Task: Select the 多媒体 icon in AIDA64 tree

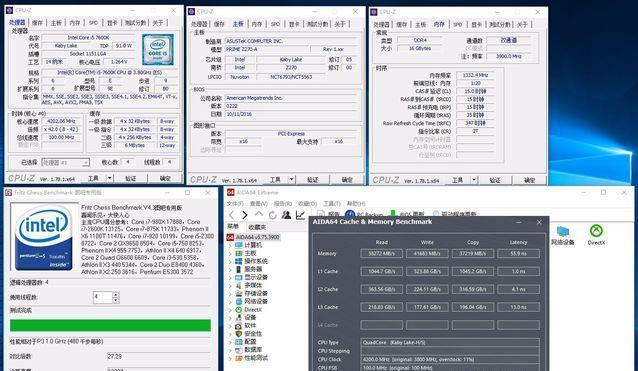Action: pyautogui.click(x=239, y=285)
